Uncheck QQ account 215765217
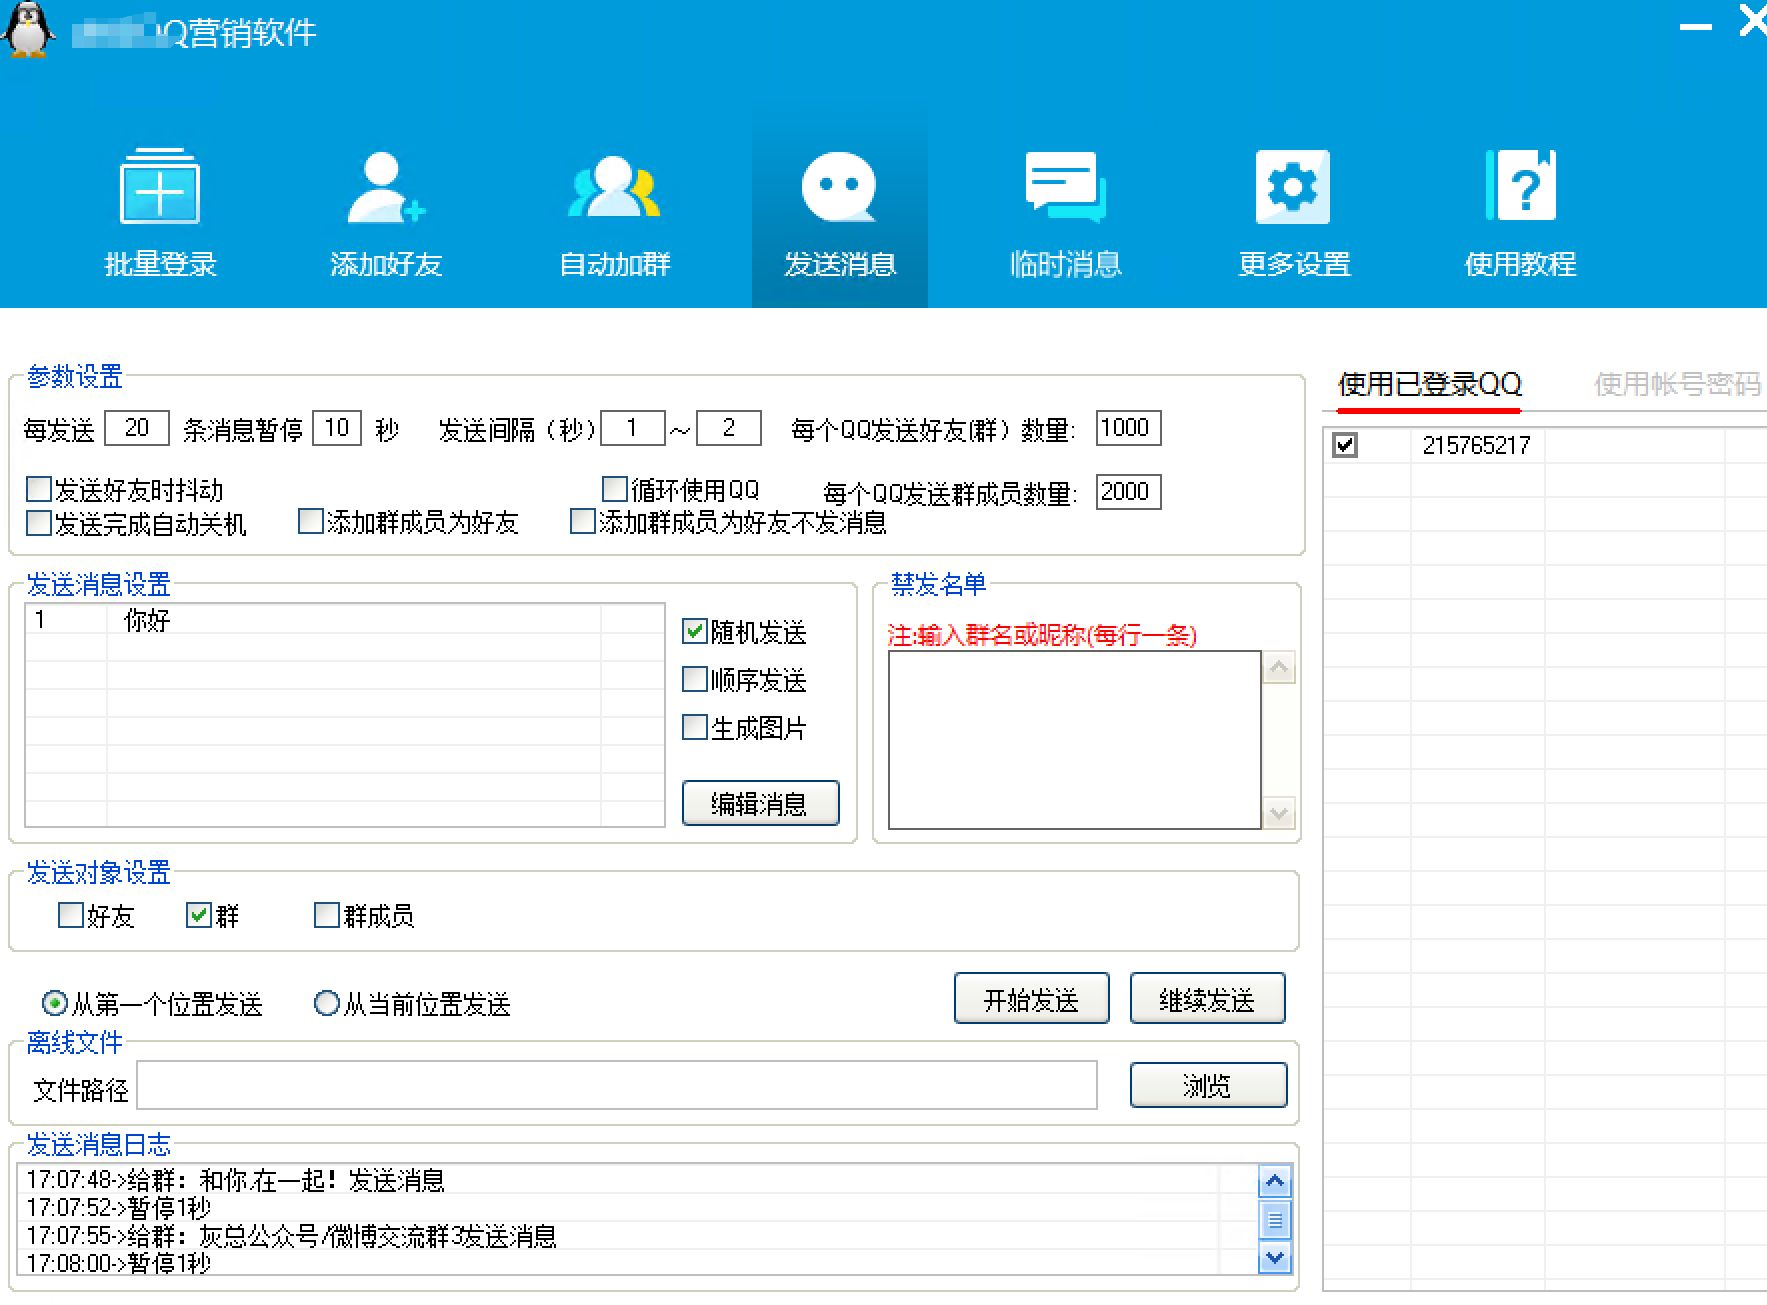1767x1305 pixels. [1345, 445]
